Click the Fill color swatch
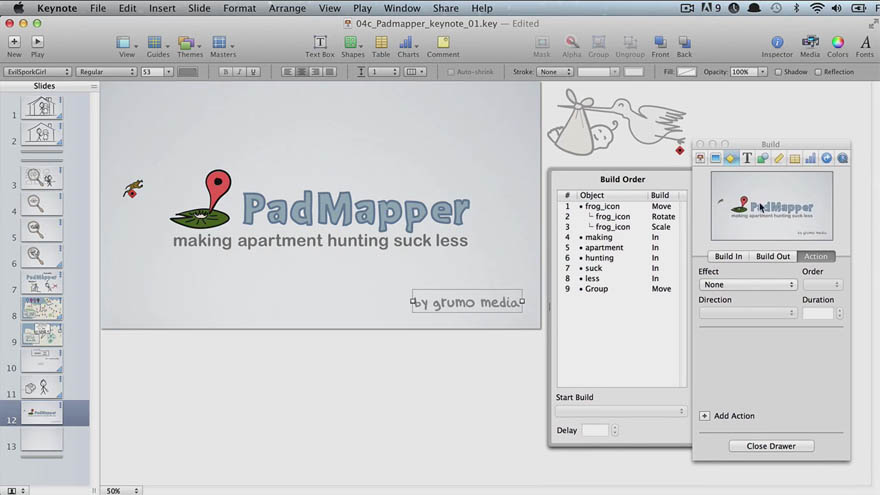The image size is (880, 495). click(x=686, y=72)
